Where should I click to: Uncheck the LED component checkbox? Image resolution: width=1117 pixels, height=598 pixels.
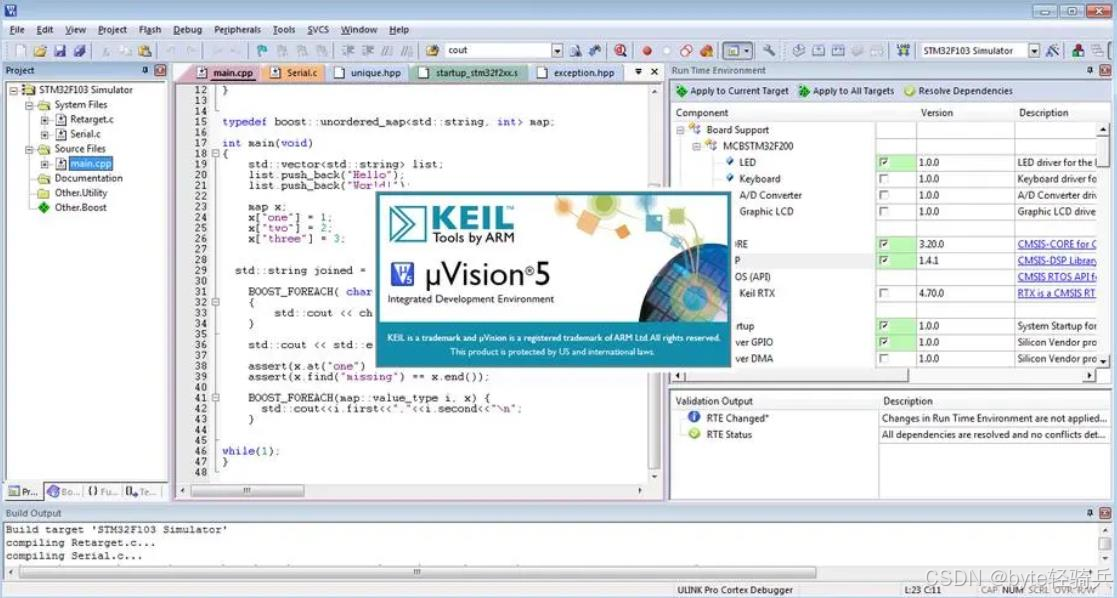coord(884,163)
